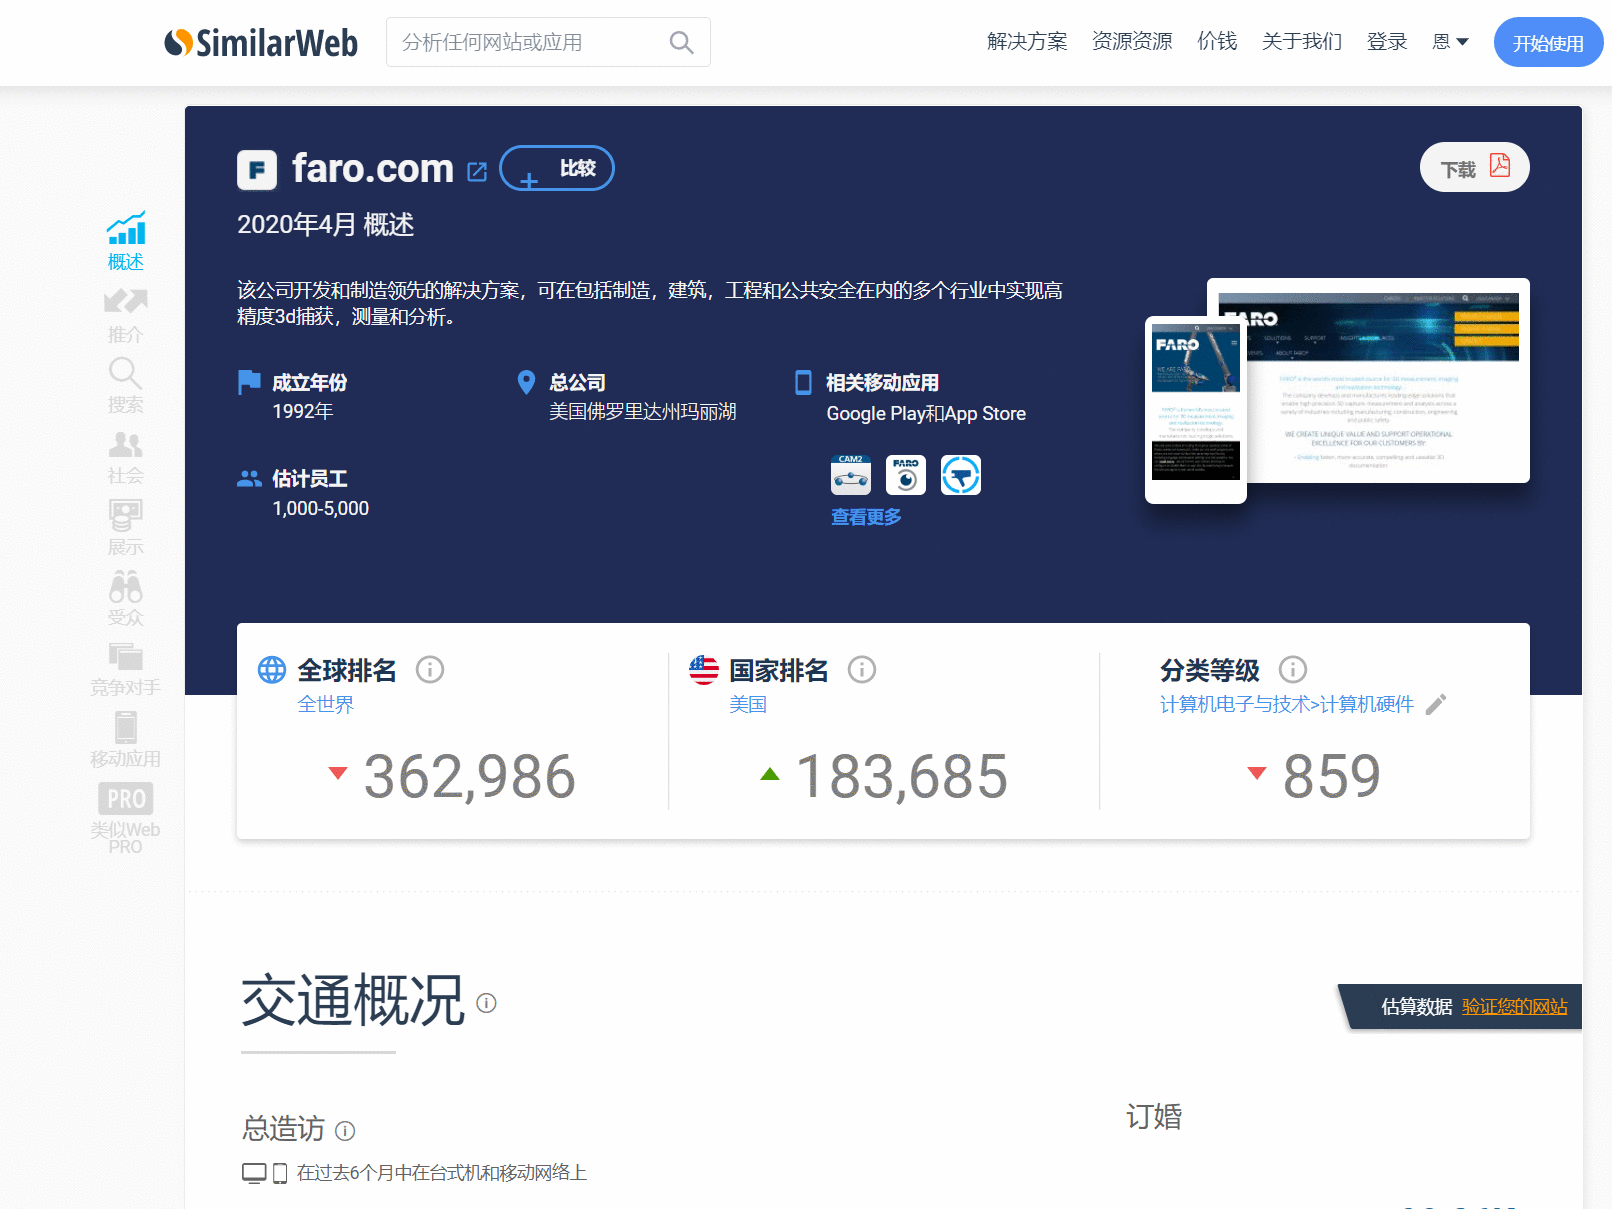Open the desktop site preview thumbnail
The image size is (1612, 1209).
tap(1380, 380)
